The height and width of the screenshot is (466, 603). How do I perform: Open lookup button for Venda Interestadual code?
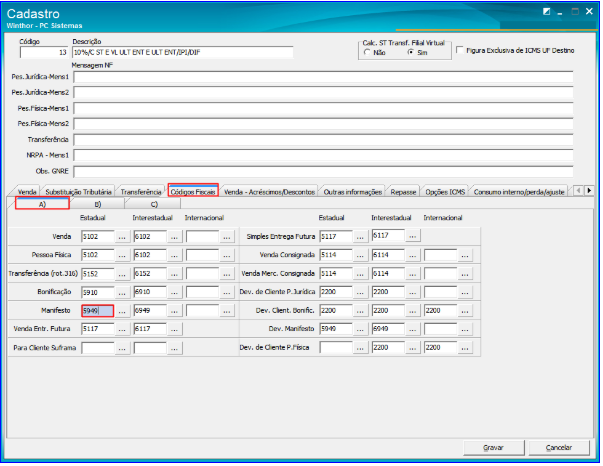(174, 237)
